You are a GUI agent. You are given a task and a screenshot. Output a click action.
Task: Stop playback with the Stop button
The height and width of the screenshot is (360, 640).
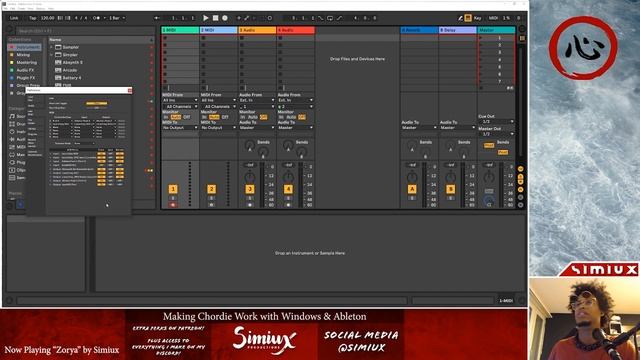pos(216,18)
